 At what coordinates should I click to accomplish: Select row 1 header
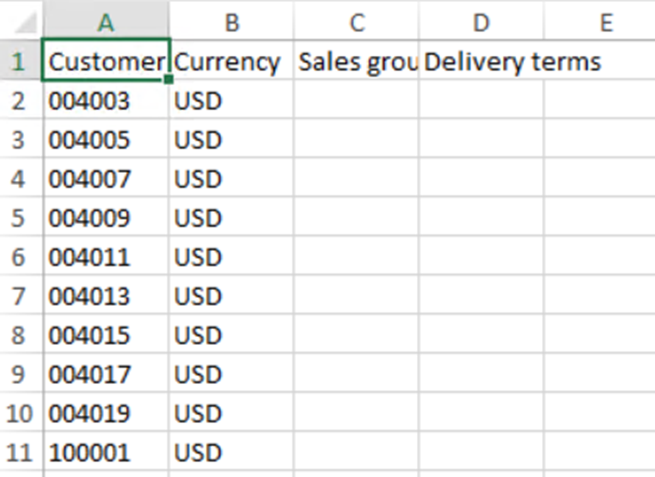click(20, 61)
